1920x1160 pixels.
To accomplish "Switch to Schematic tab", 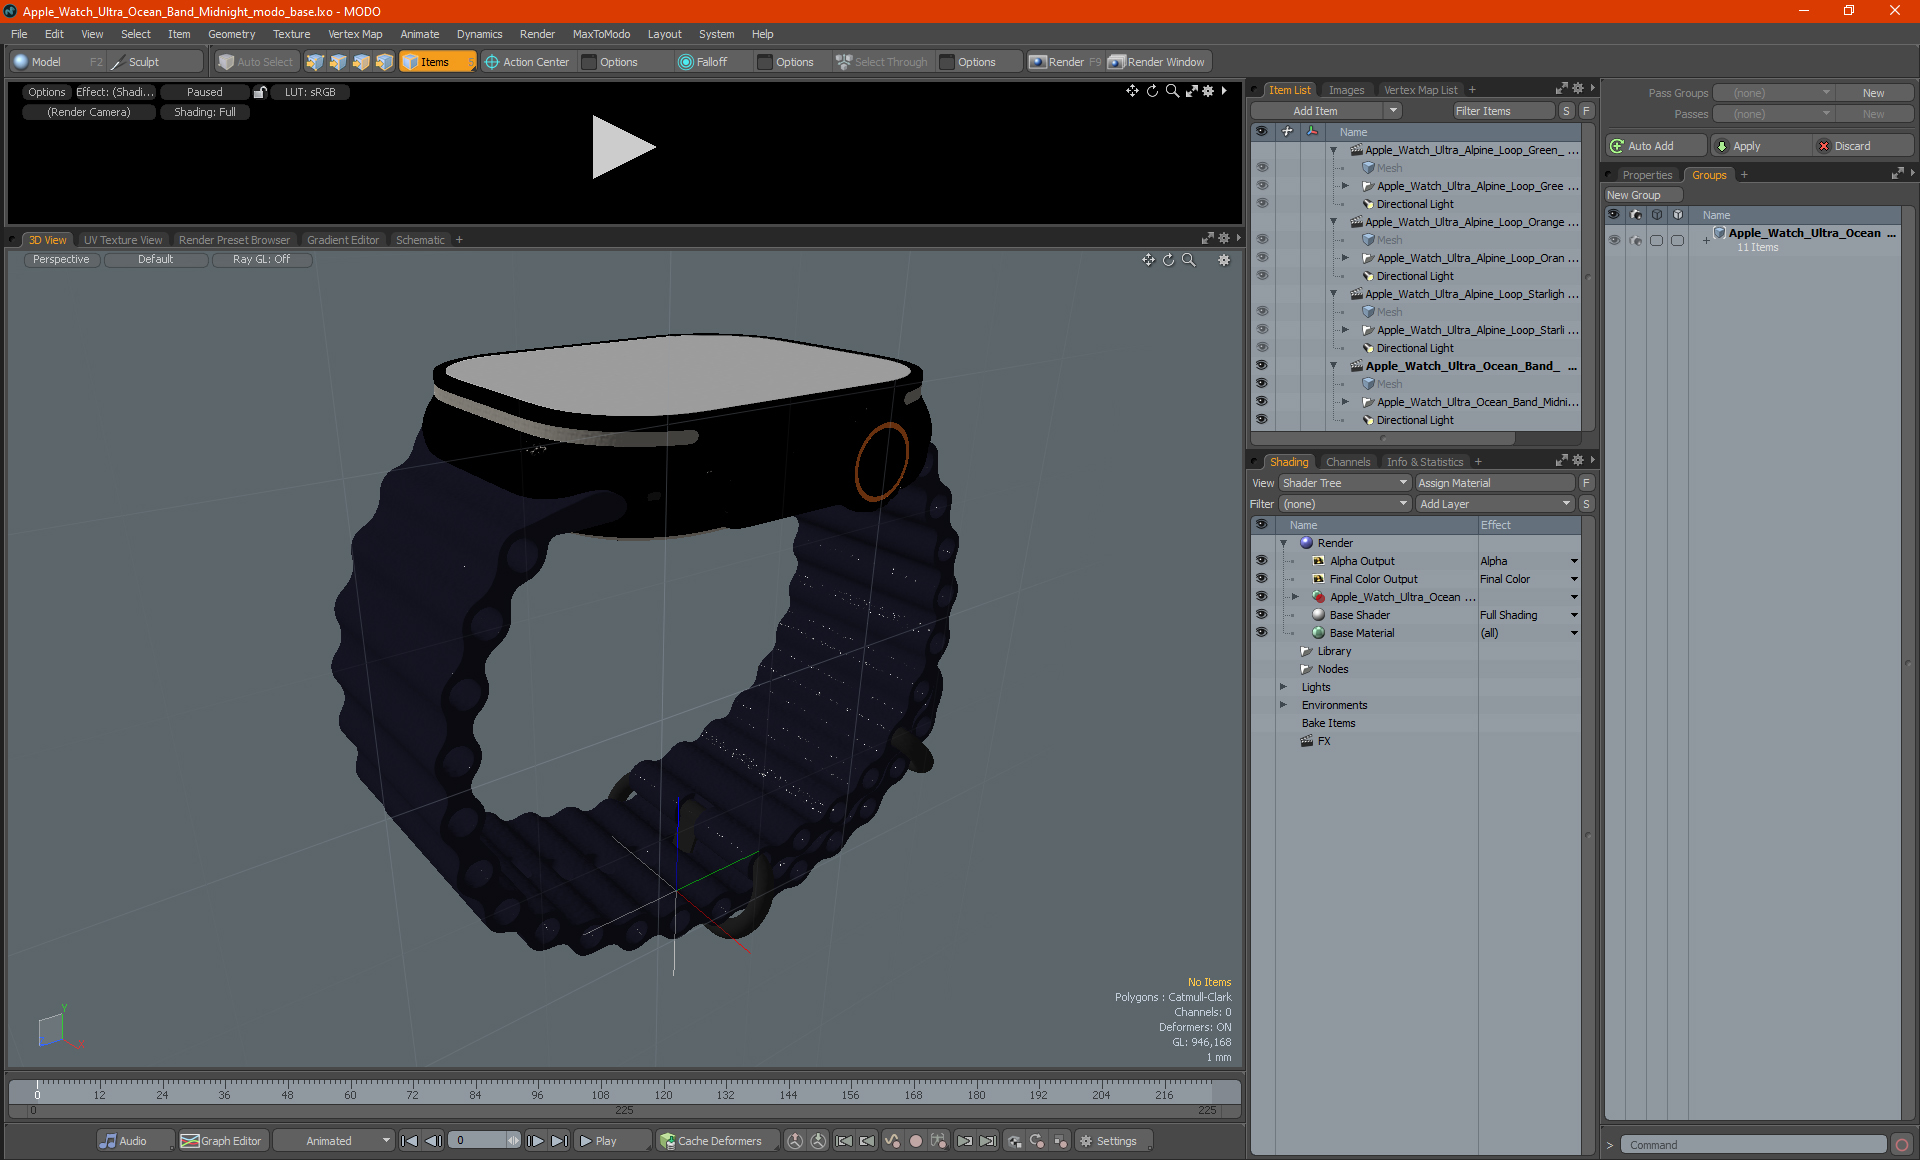I will [420, 240].
